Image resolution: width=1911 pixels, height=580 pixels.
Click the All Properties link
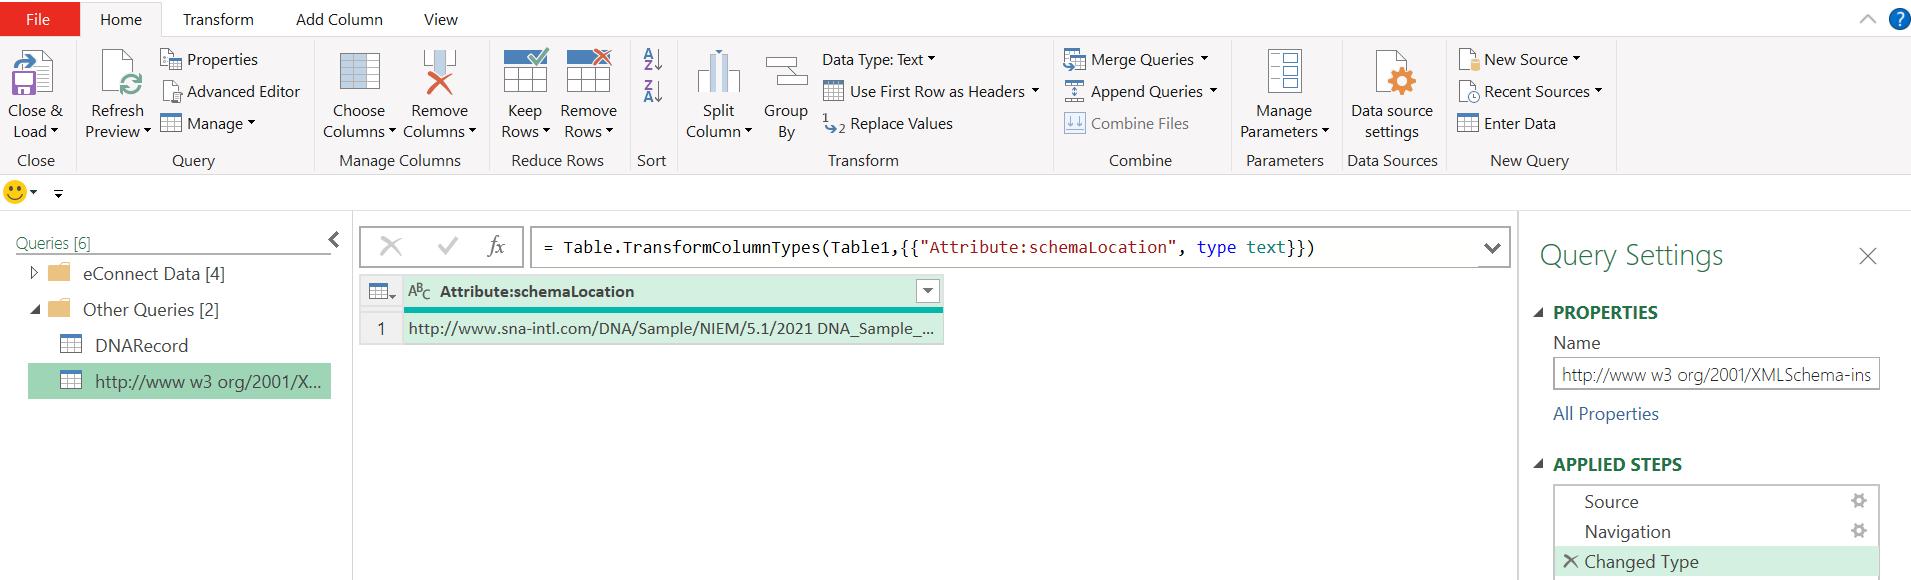[1605, 413]
